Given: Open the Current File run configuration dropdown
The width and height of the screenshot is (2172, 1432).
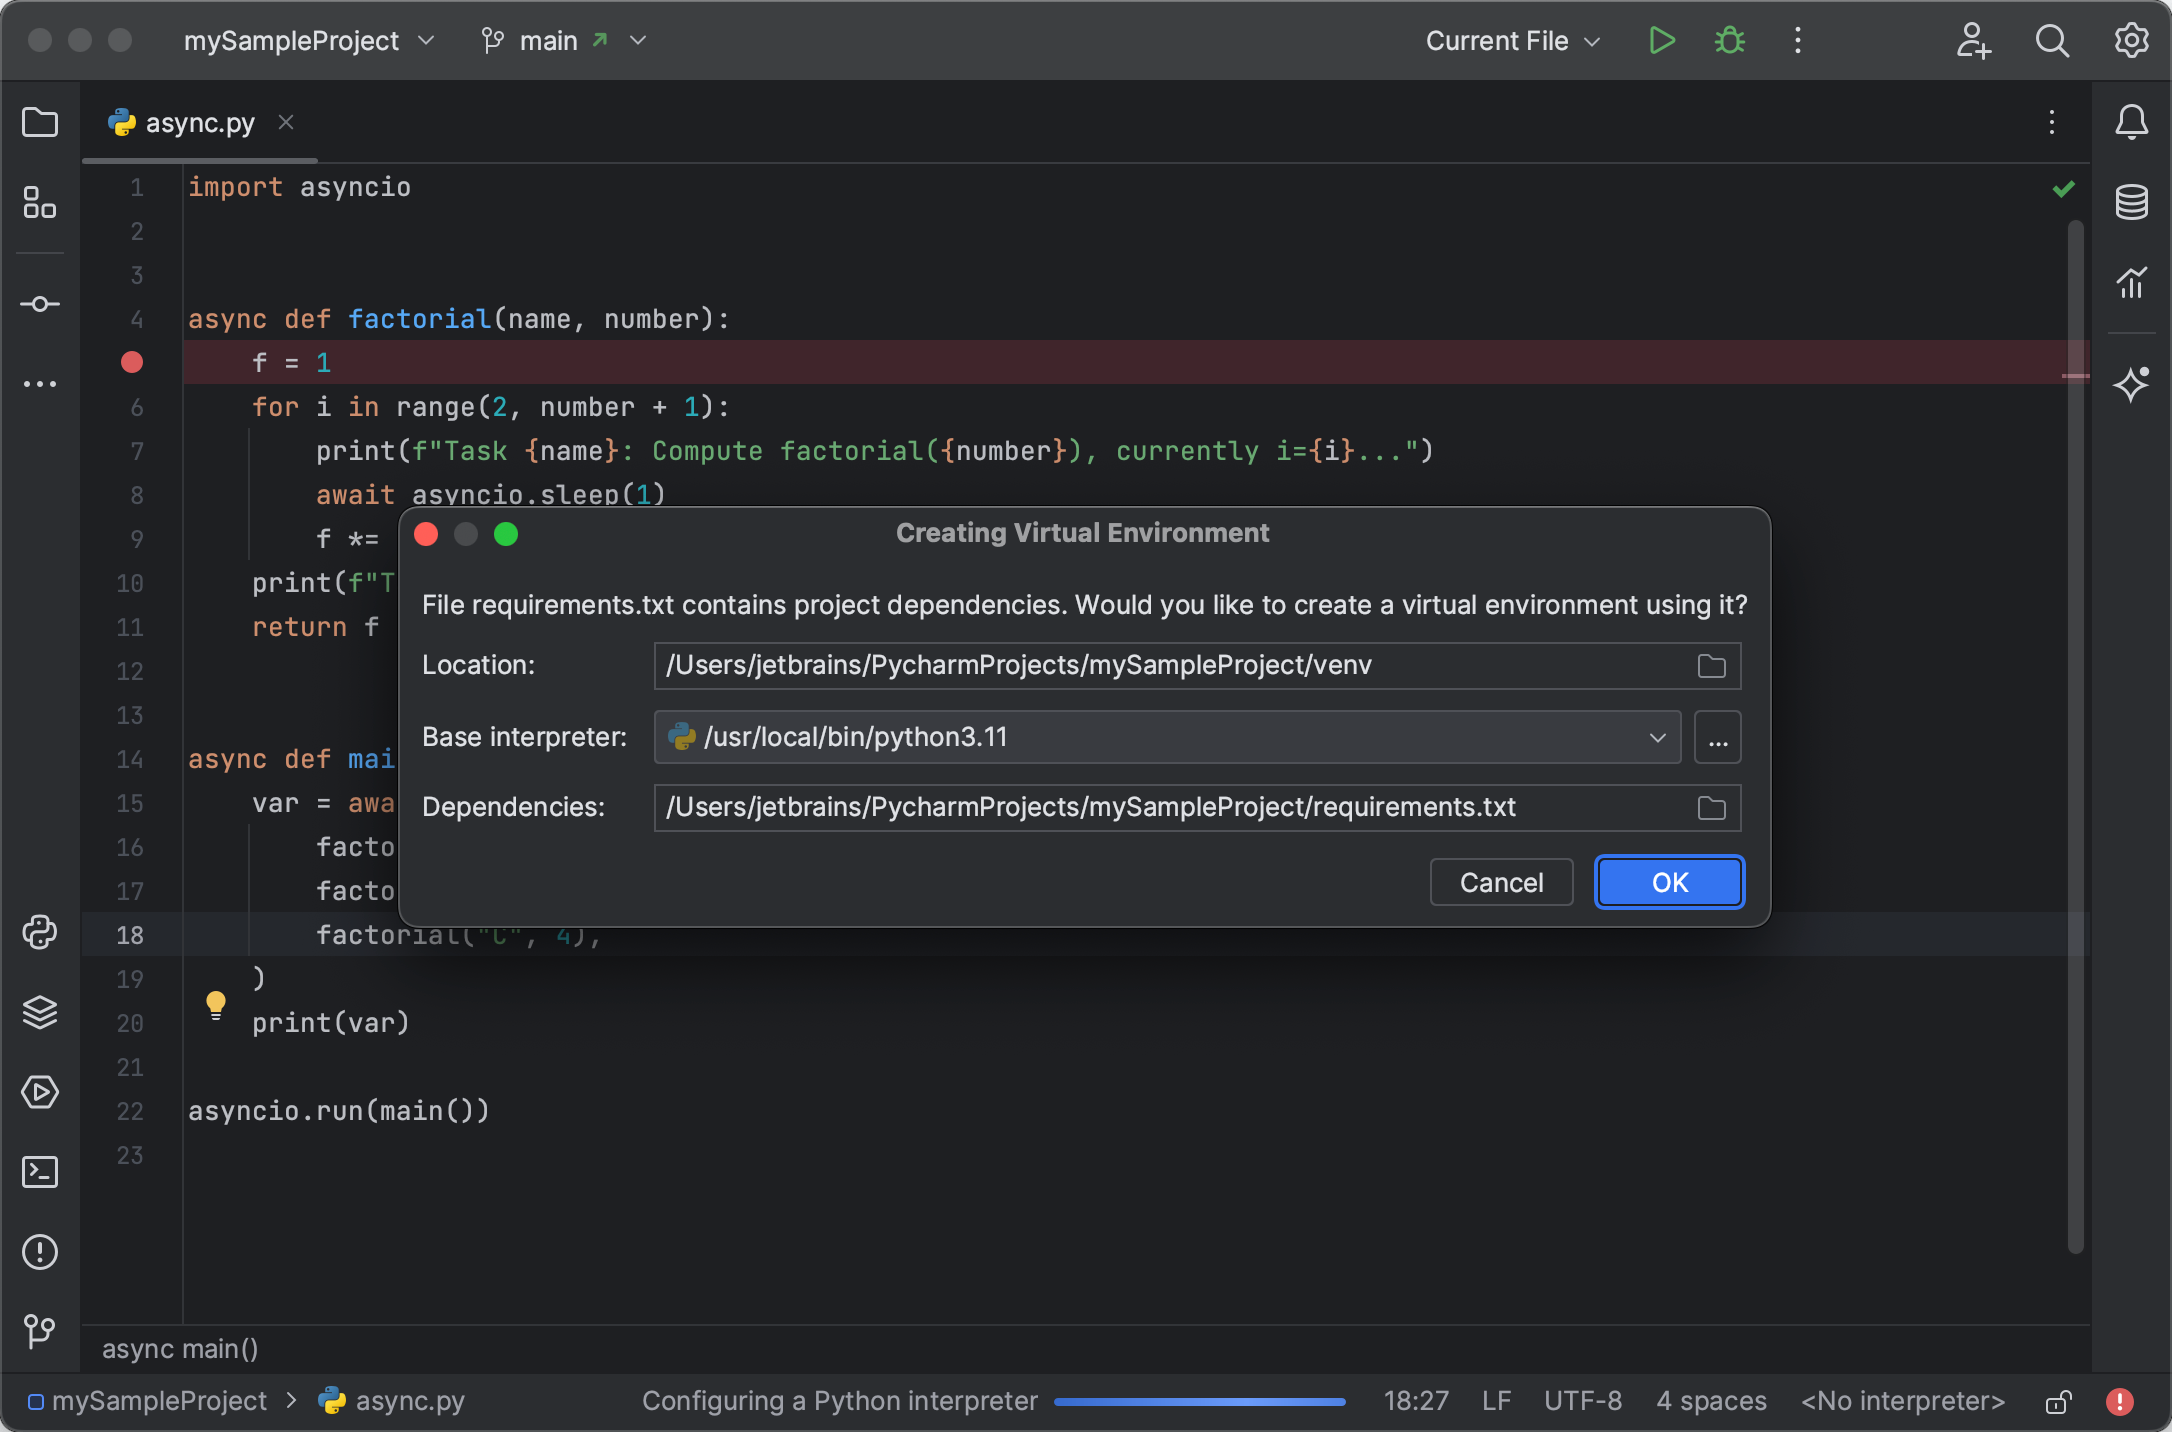Looking at the screenshot, I should pyautogui.click(x=1511, y=41).
